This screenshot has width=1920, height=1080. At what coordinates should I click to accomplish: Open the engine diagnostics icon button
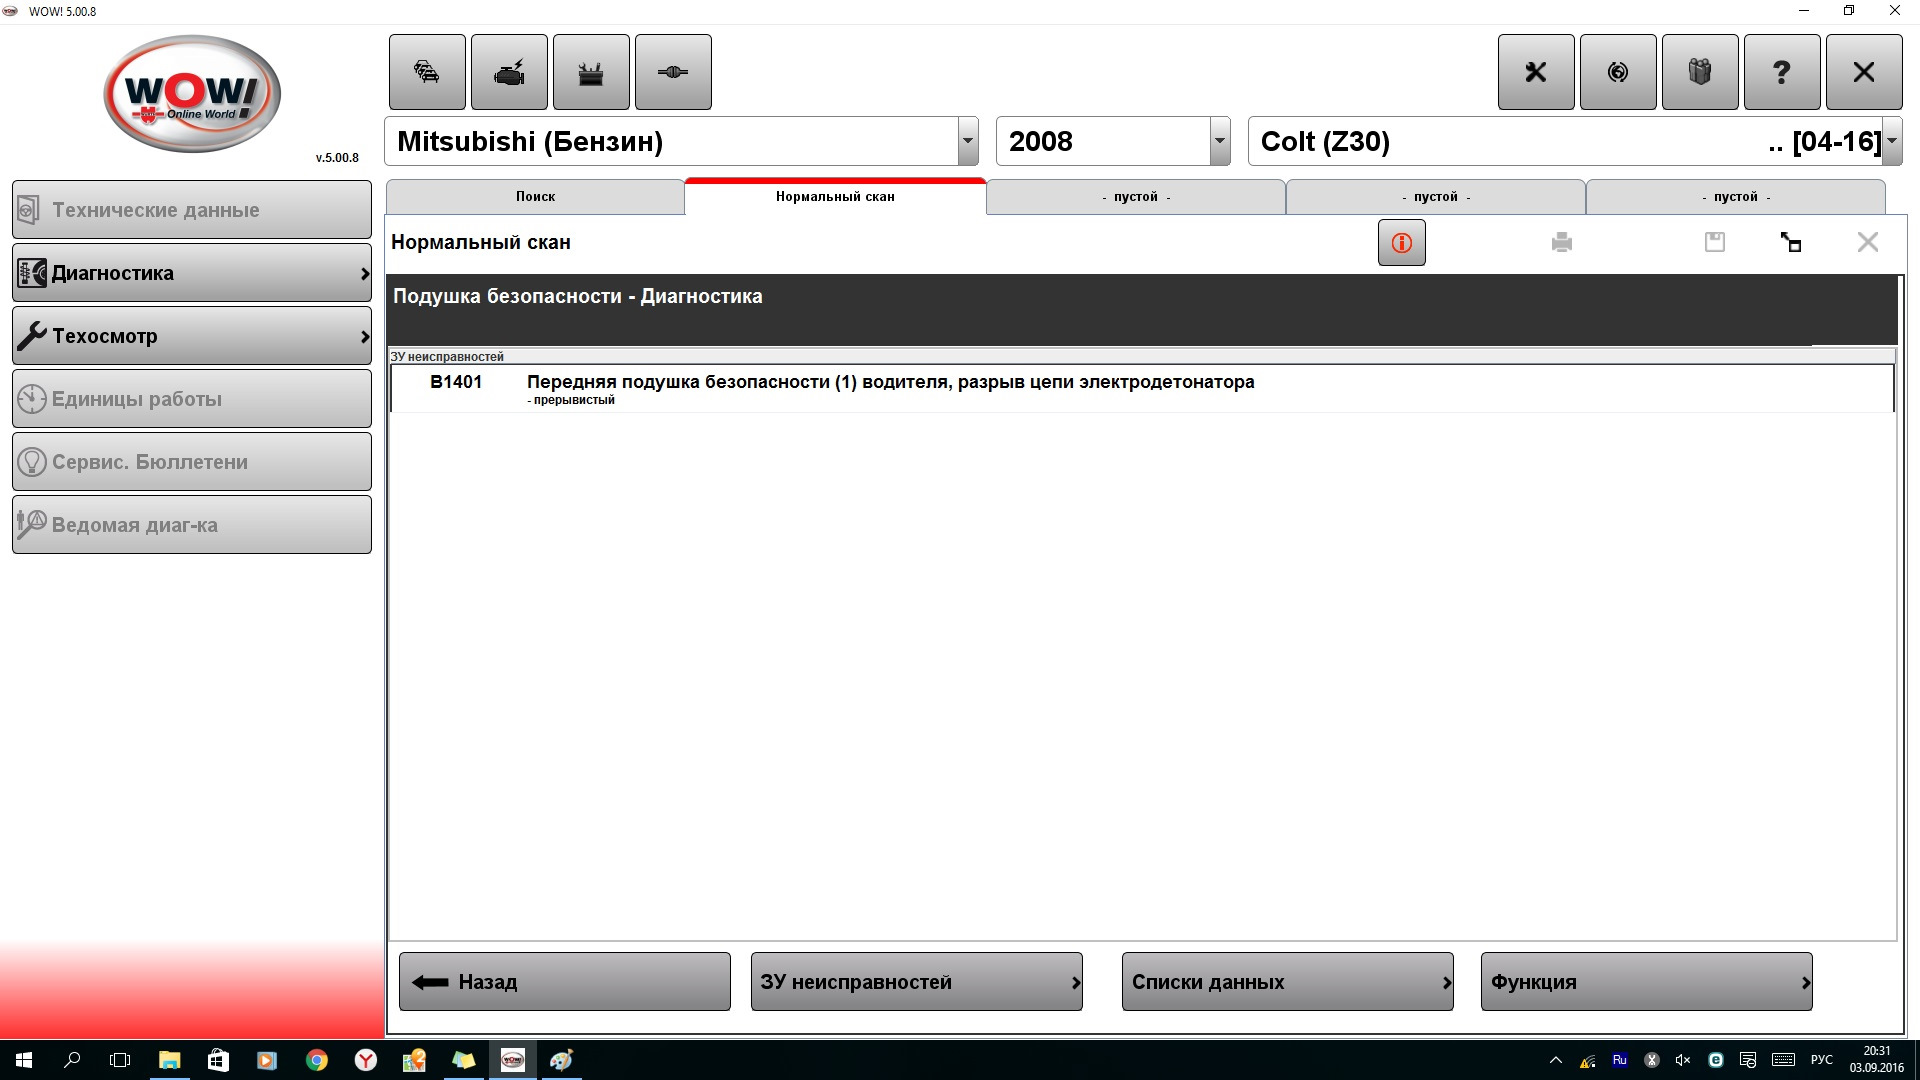click(x=509, y=72)
